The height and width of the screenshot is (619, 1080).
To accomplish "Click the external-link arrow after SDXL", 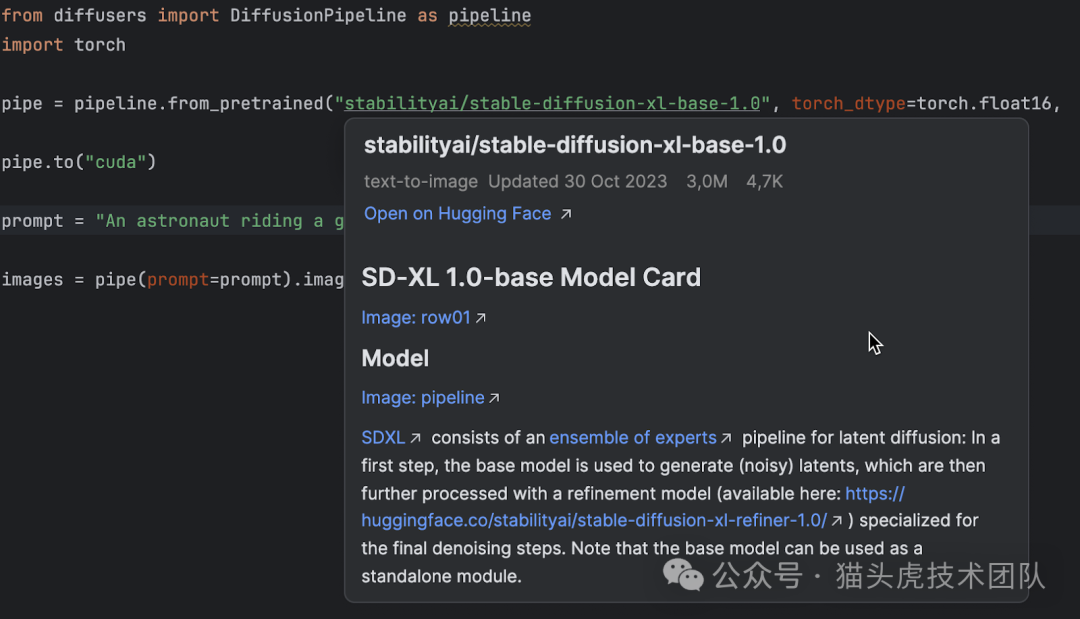I will [416, 438].
